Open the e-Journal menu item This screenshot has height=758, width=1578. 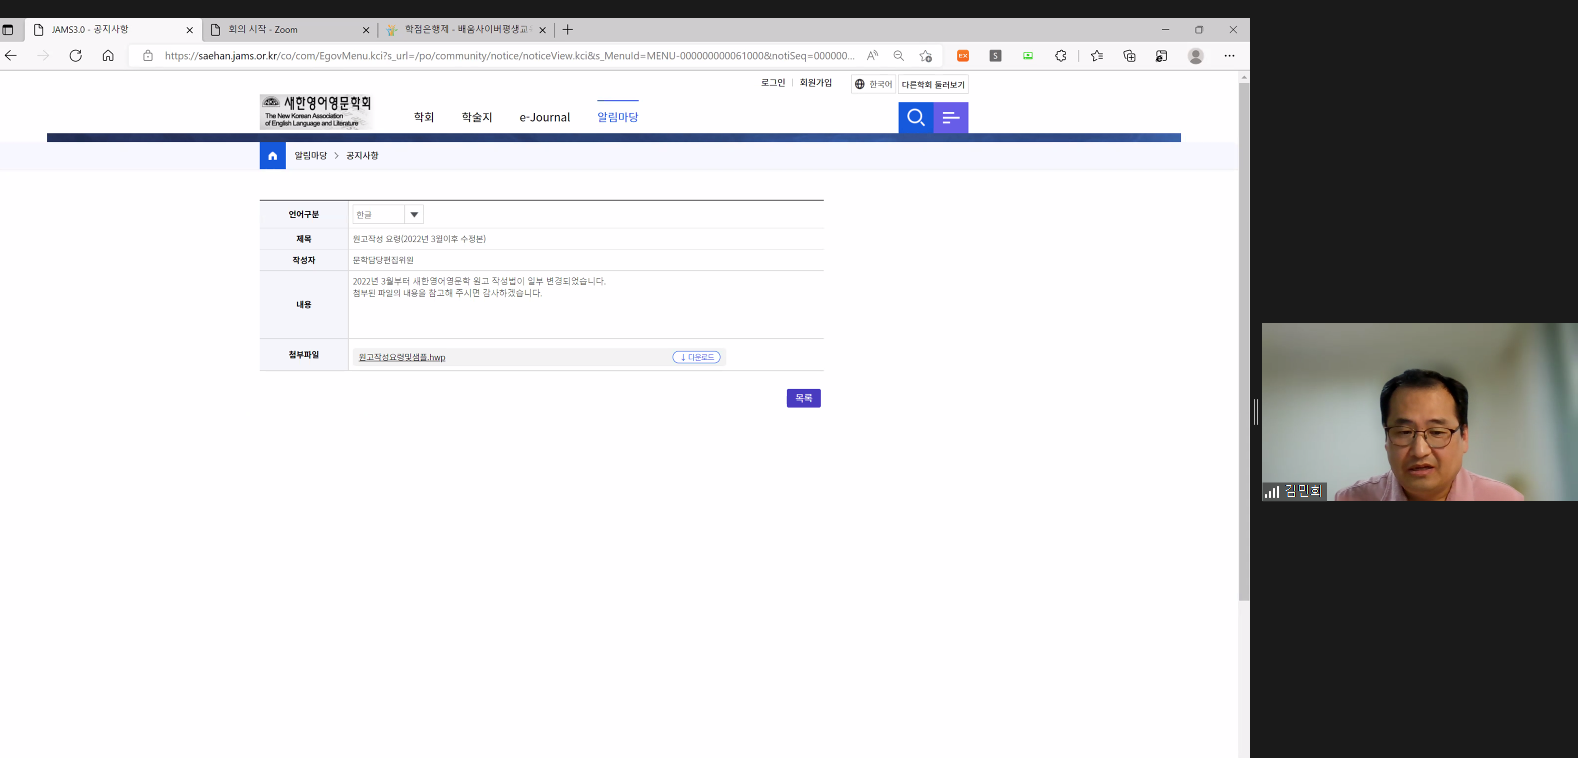point(544,118)
